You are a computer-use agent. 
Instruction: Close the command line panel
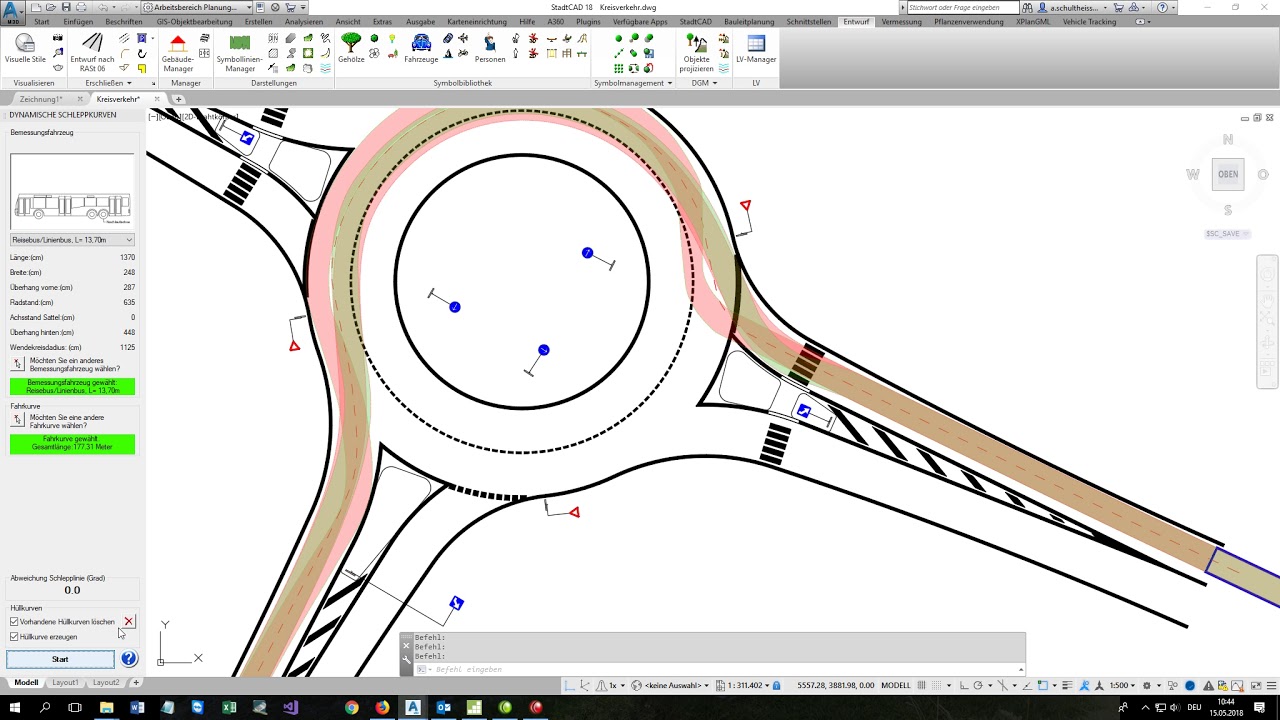point(407,646)
